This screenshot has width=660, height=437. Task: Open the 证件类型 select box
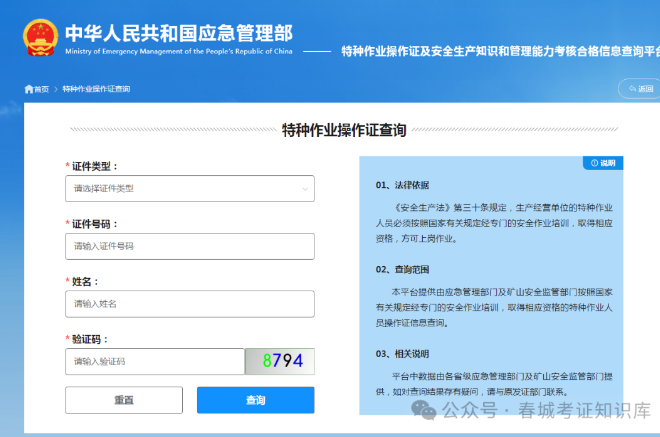pos(189,188)
